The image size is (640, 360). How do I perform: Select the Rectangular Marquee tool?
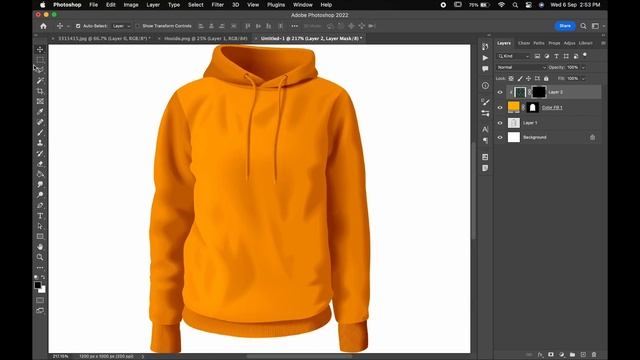pos(40,60)
